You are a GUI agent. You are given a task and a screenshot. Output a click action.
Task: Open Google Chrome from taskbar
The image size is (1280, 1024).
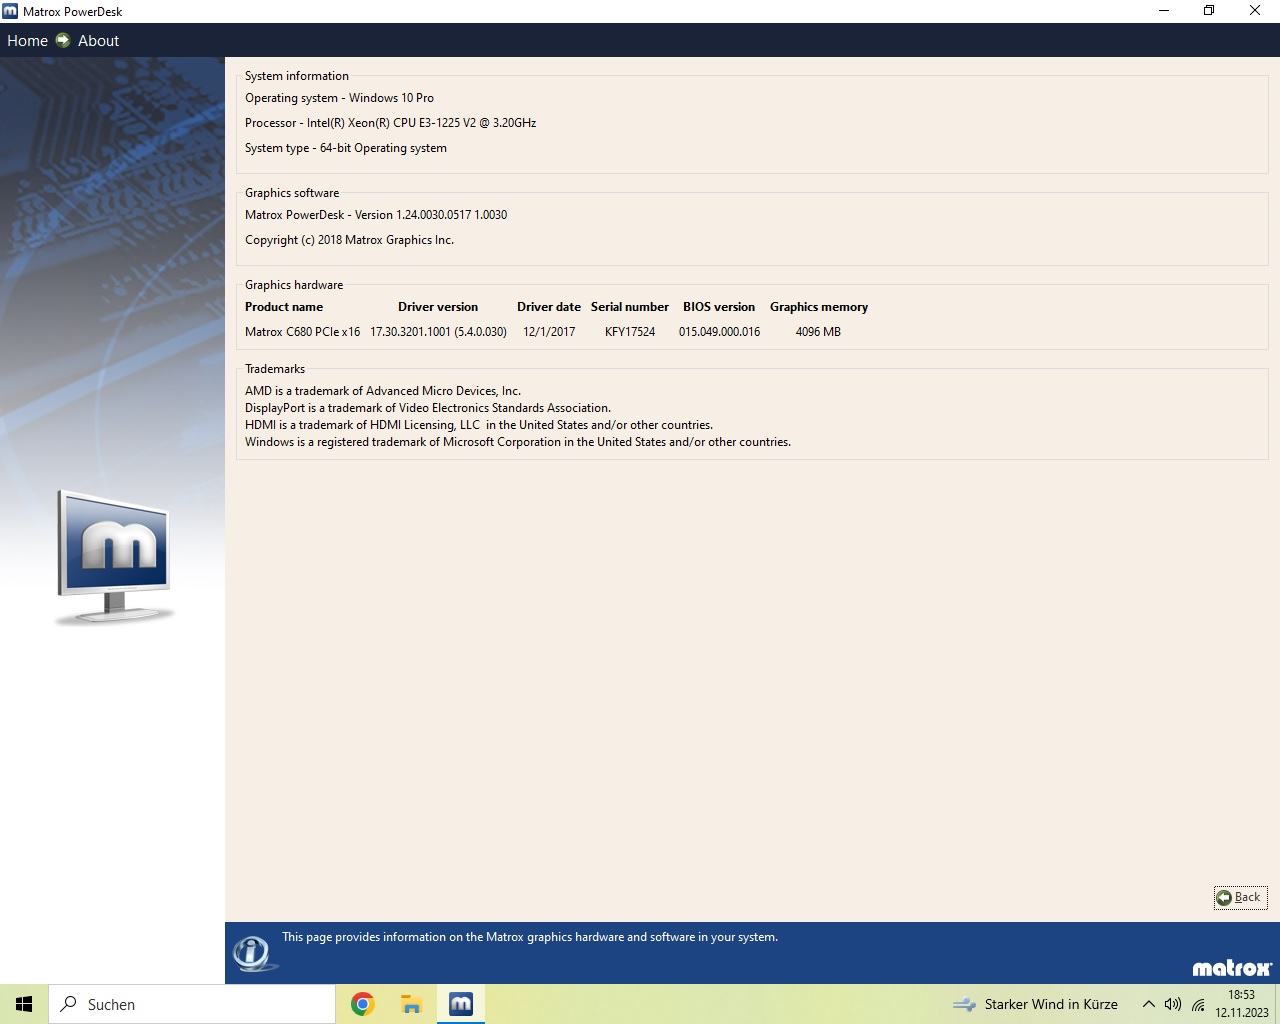(x=362, y=1004)
